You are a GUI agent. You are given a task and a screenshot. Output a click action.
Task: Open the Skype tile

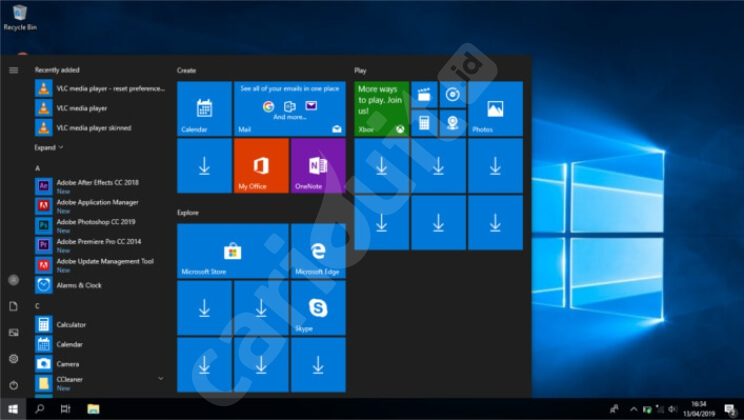pos(318,308)
